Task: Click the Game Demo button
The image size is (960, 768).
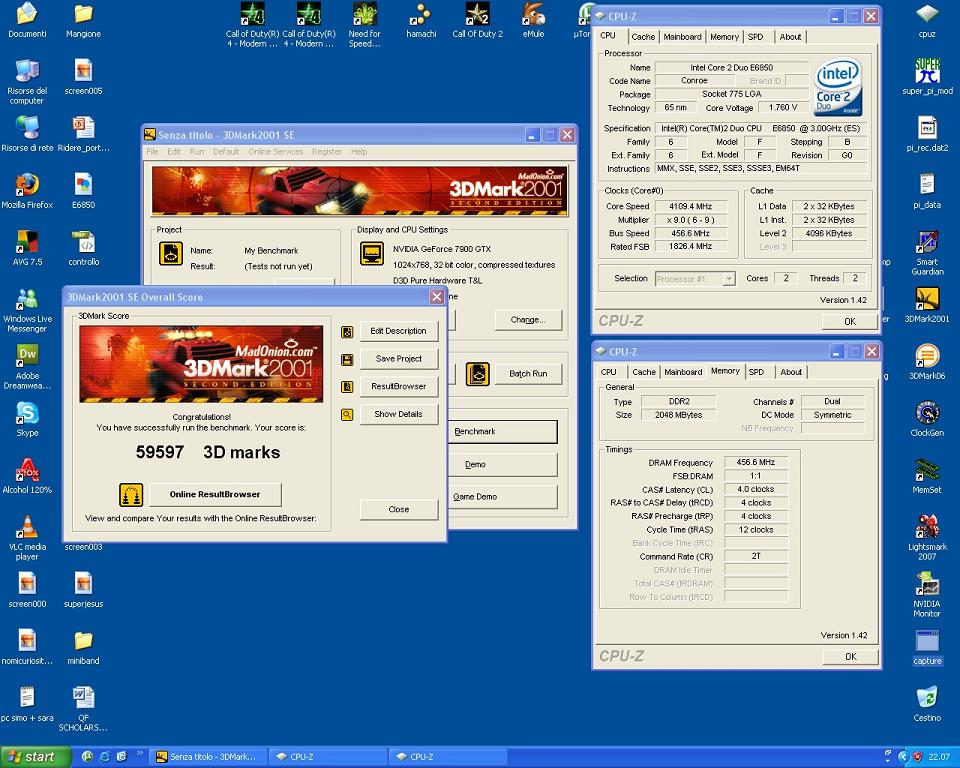Action: click(x=503, y=497)
